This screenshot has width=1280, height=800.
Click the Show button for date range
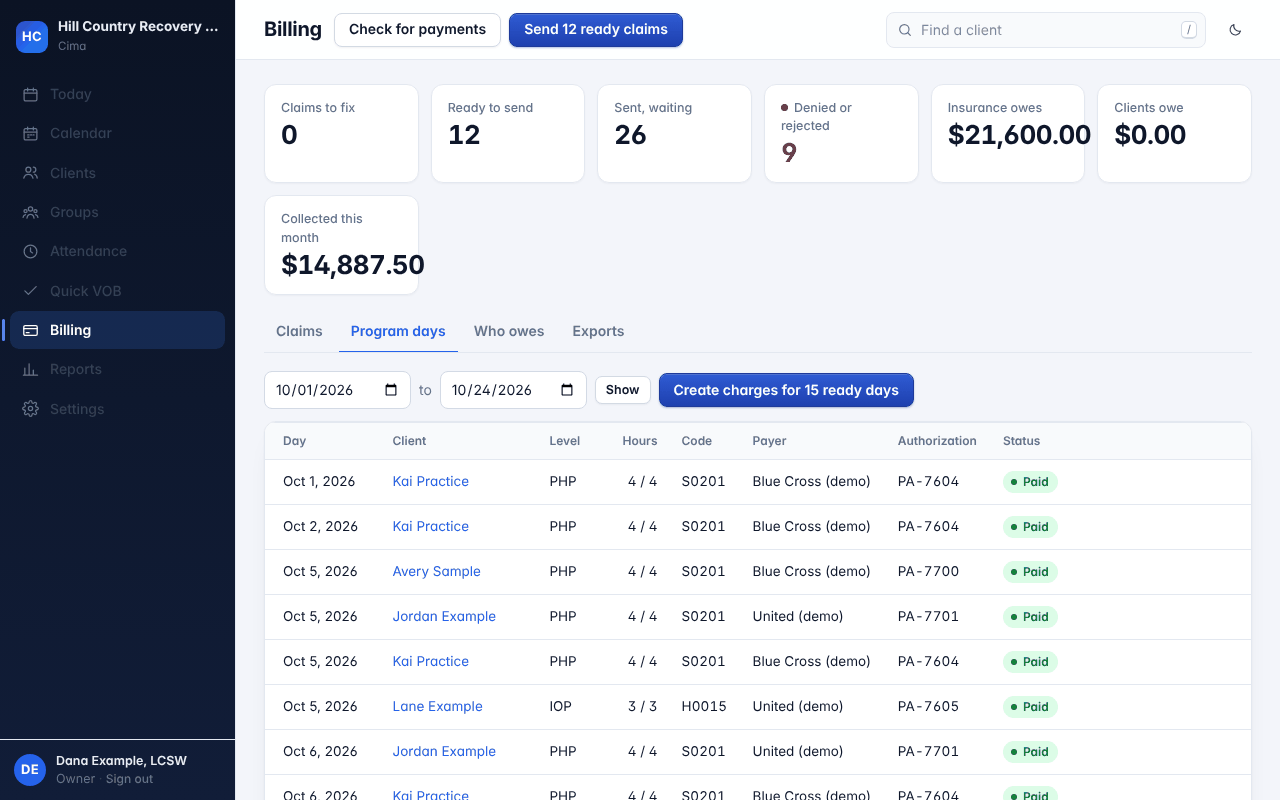tap(622, 390)
